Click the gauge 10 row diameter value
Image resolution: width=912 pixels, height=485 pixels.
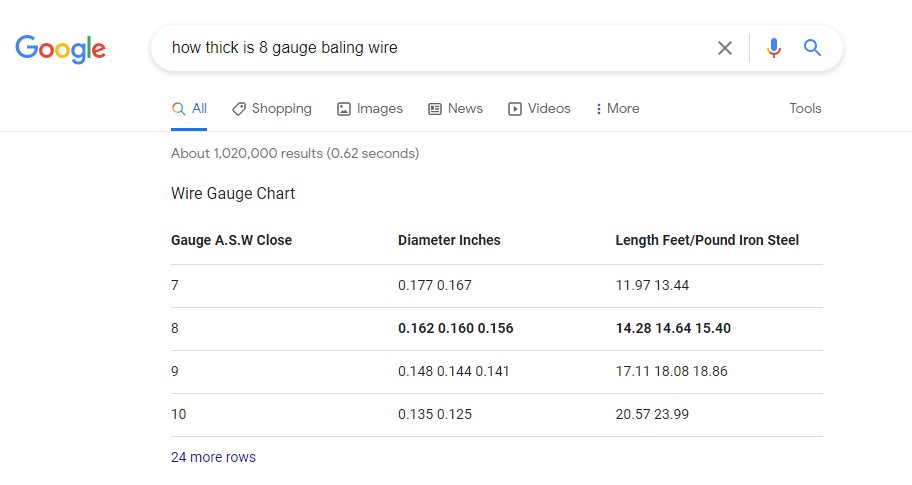(434, 414)
